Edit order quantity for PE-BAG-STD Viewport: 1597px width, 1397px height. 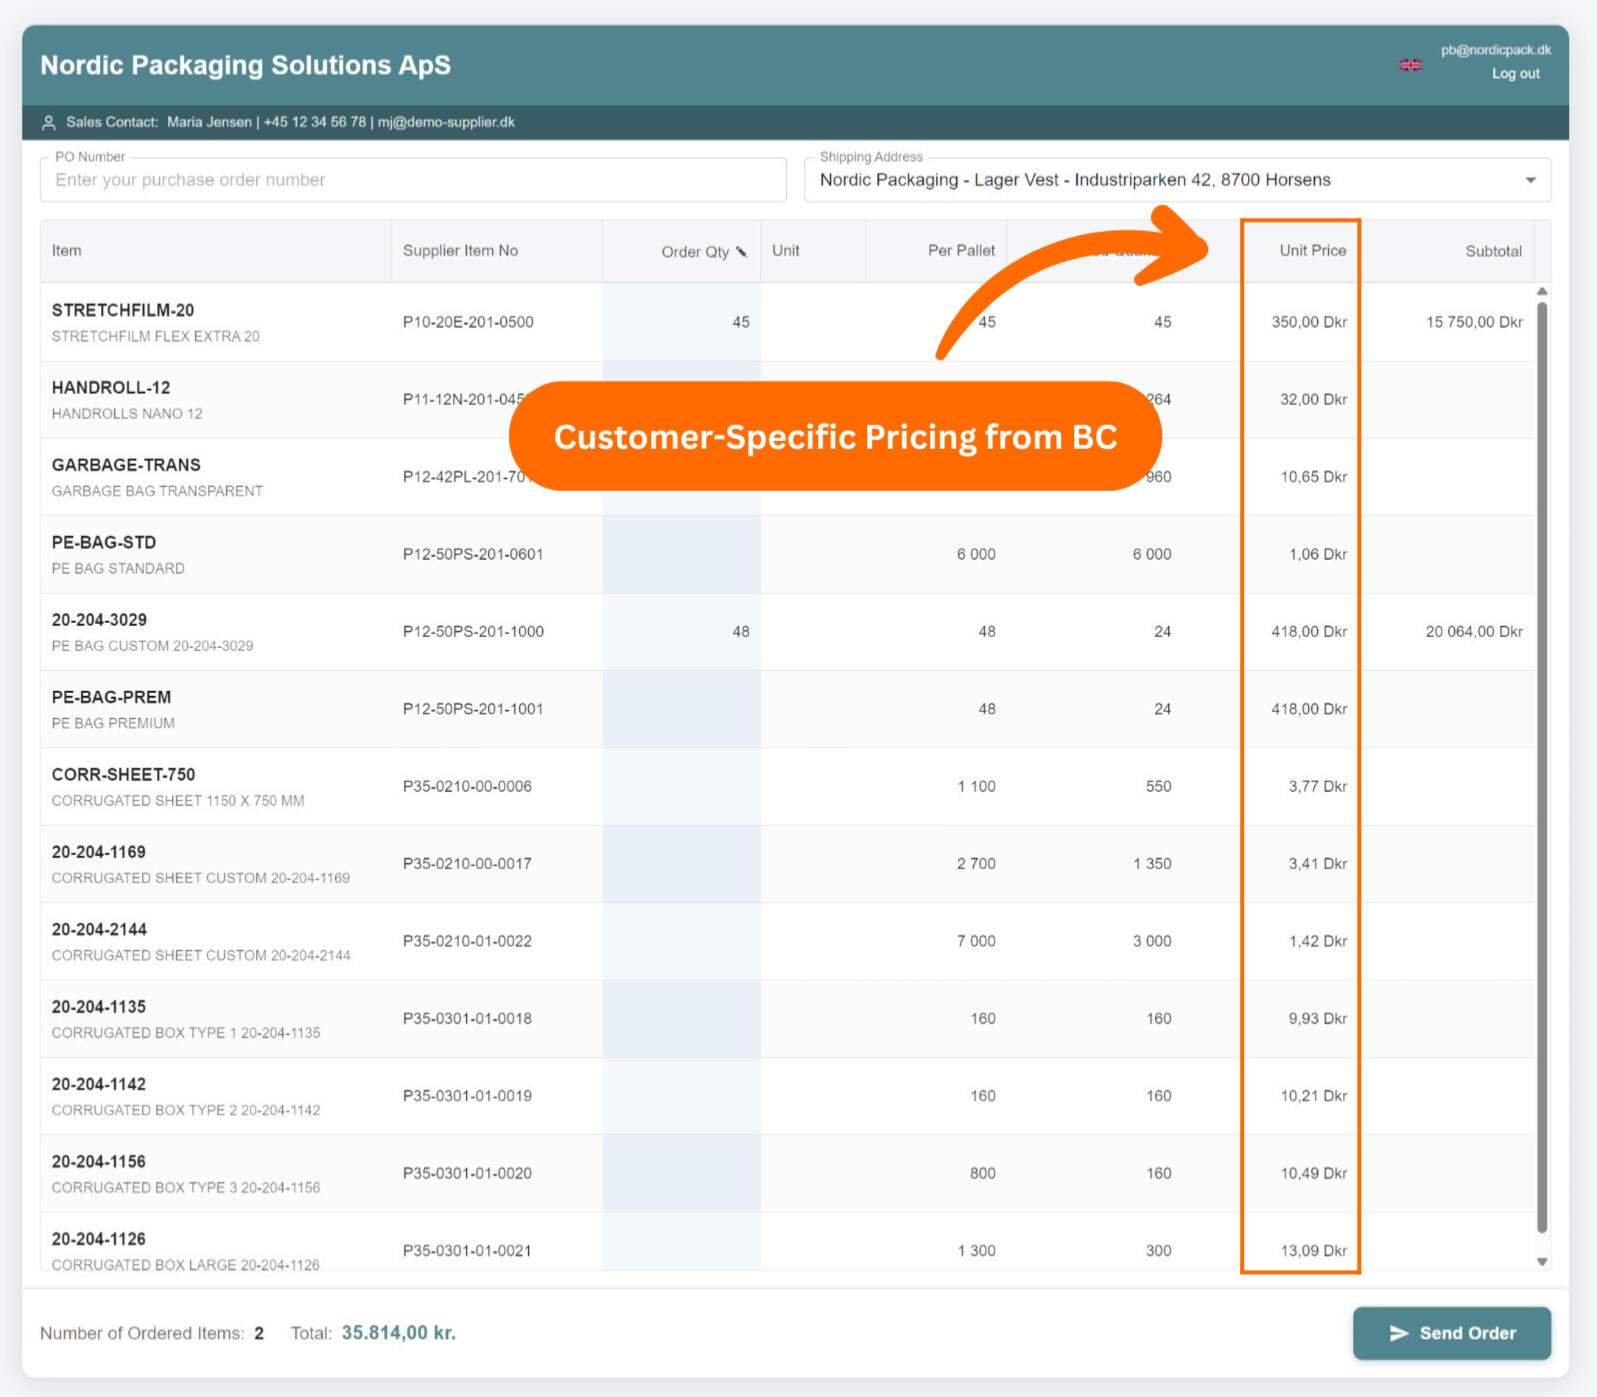tap(682, 554)
